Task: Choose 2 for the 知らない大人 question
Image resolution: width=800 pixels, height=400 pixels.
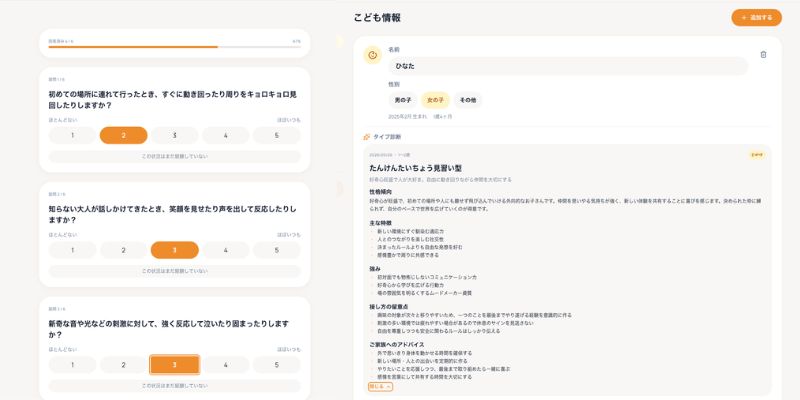Action: (x=123, y=250)
